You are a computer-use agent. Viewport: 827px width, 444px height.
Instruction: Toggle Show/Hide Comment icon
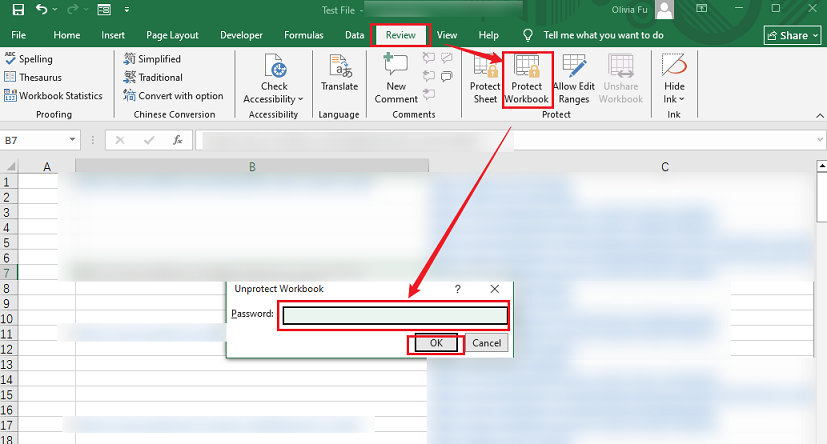tap(447, 57)
